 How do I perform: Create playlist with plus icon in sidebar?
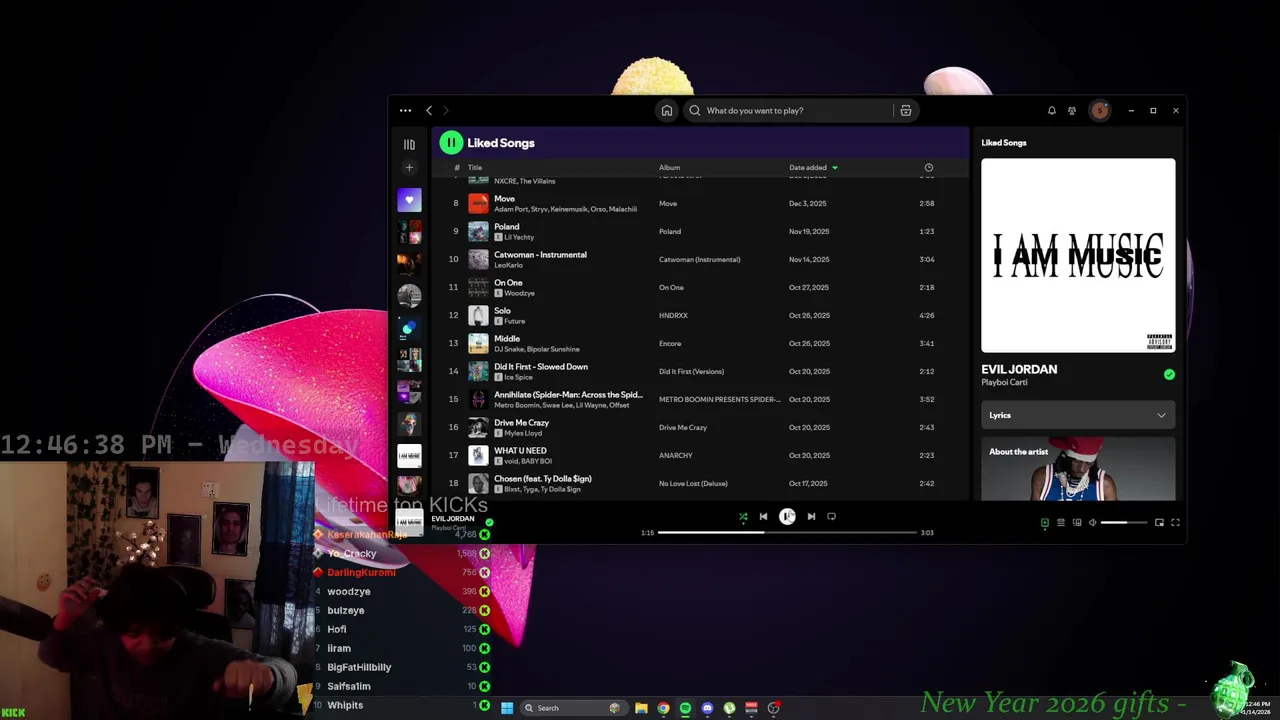409,168
